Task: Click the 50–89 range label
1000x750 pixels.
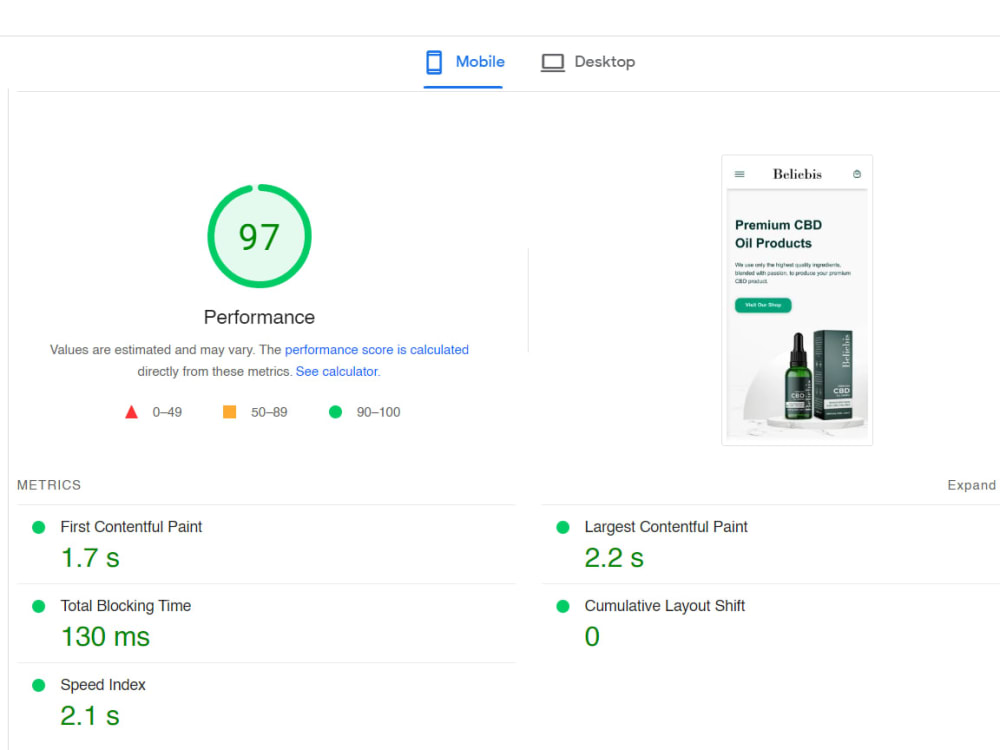Action: pos(269,413)
